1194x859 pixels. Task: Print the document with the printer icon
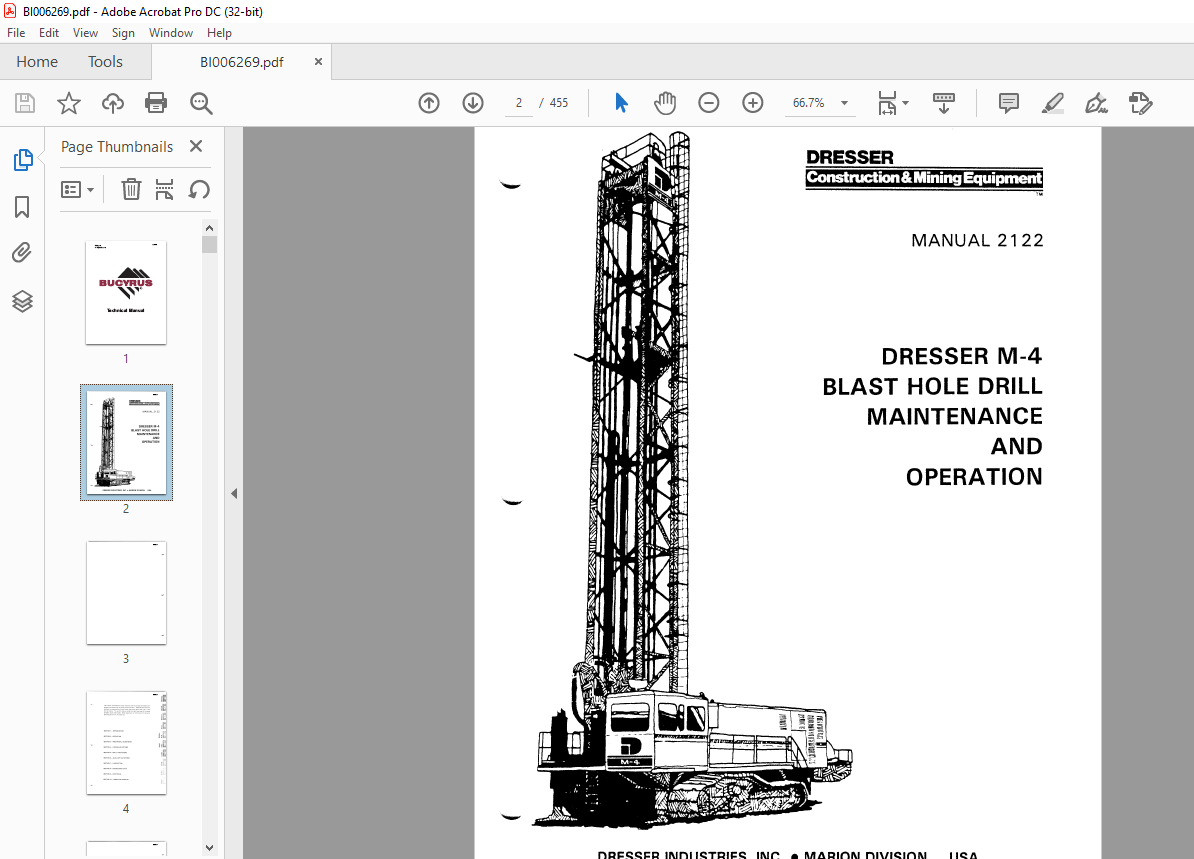point(156,103)
